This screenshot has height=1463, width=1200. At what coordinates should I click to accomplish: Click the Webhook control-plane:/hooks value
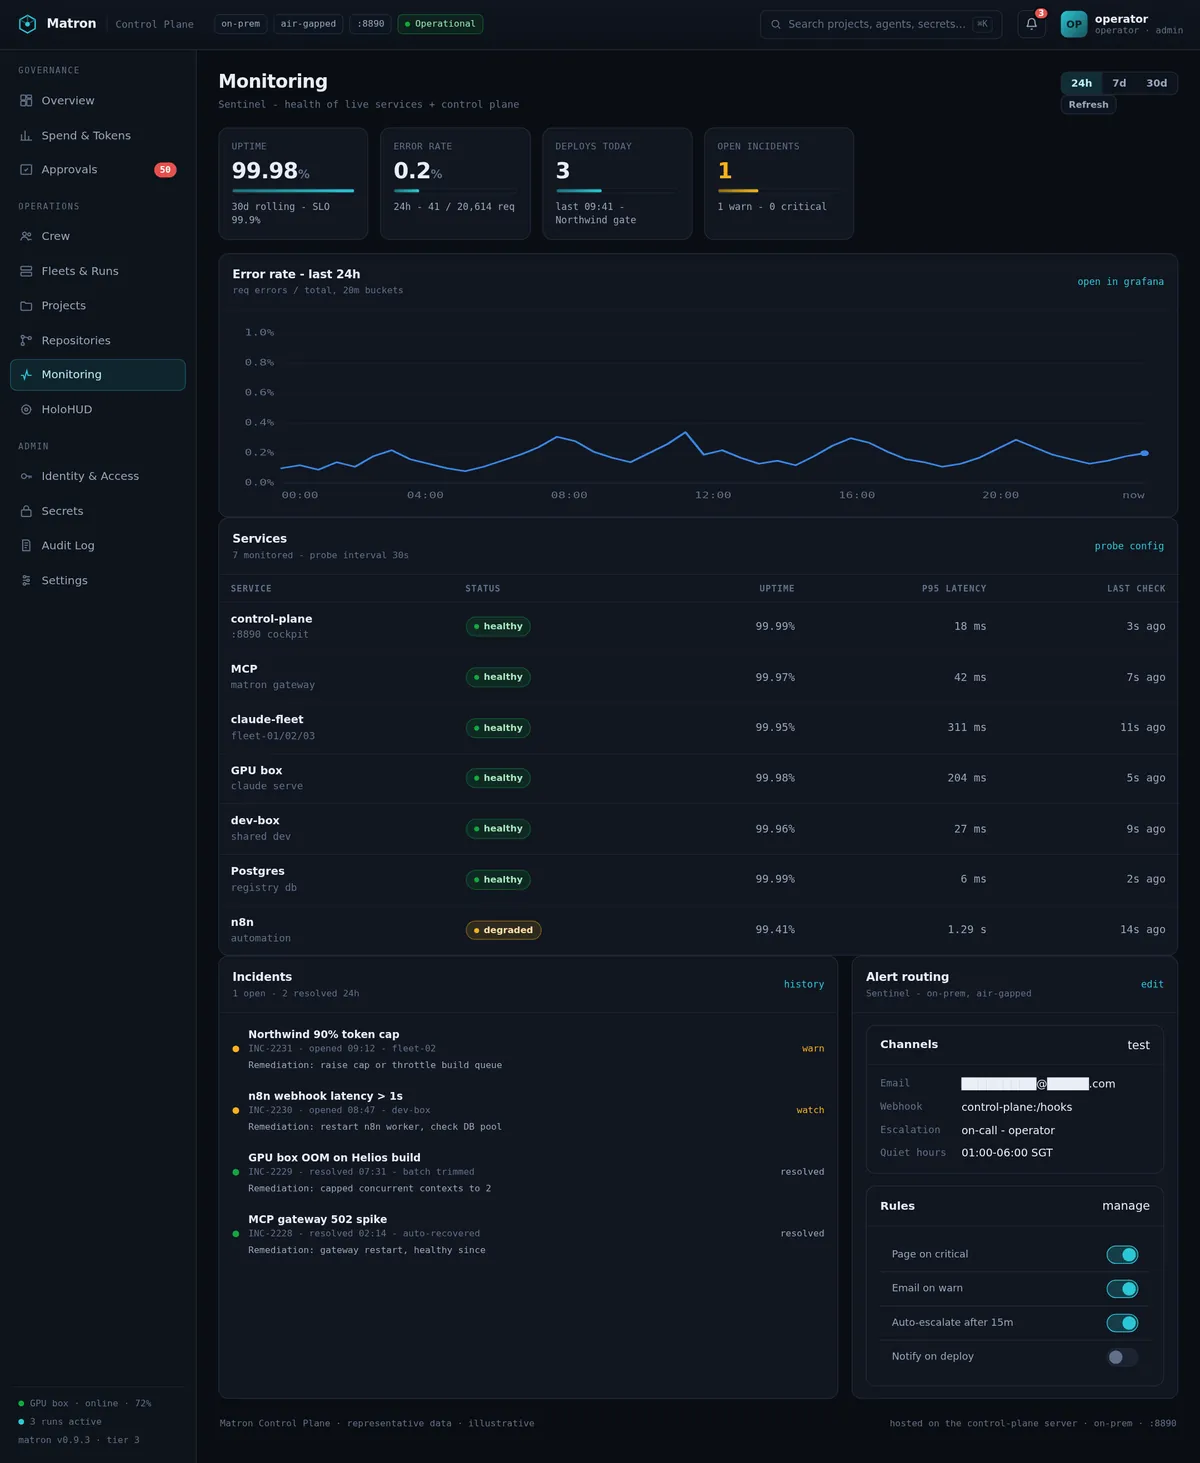(1017, 1107)
